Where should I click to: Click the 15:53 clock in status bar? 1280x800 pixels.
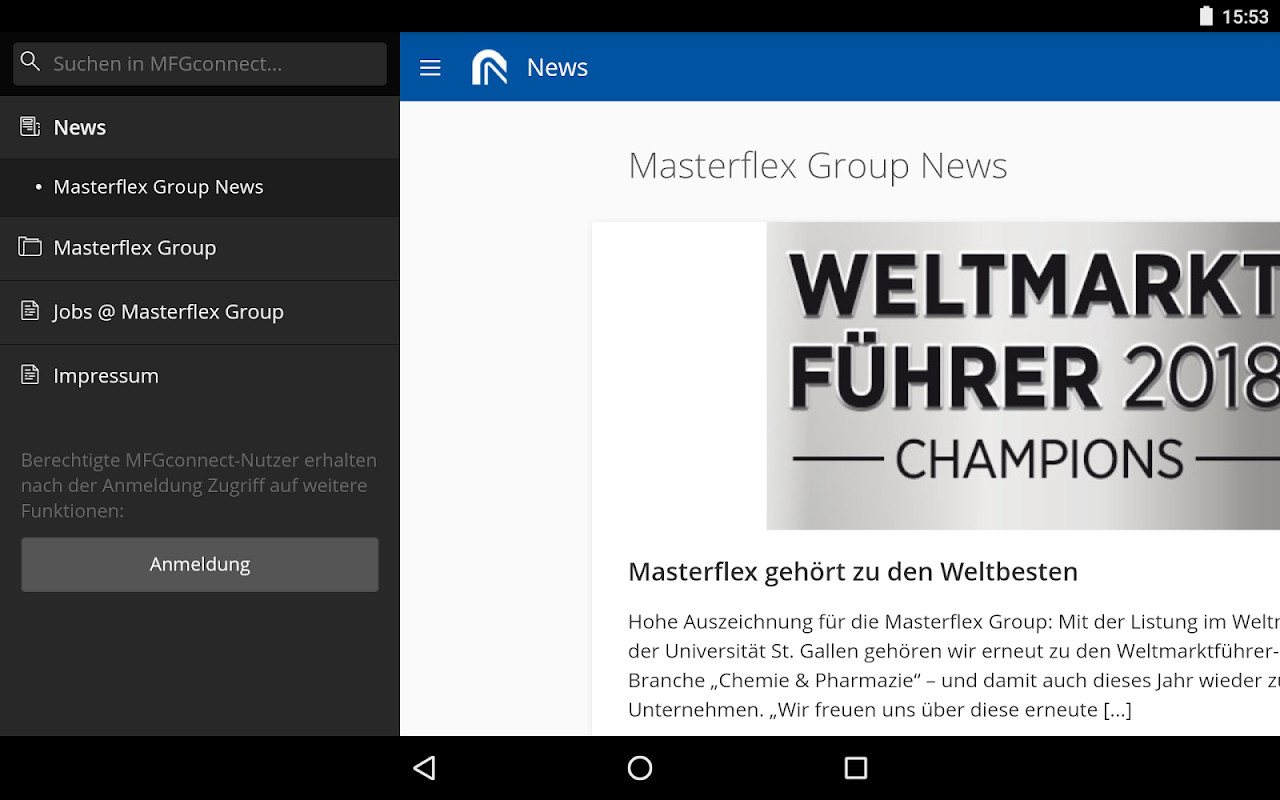tap(1245, 16)
